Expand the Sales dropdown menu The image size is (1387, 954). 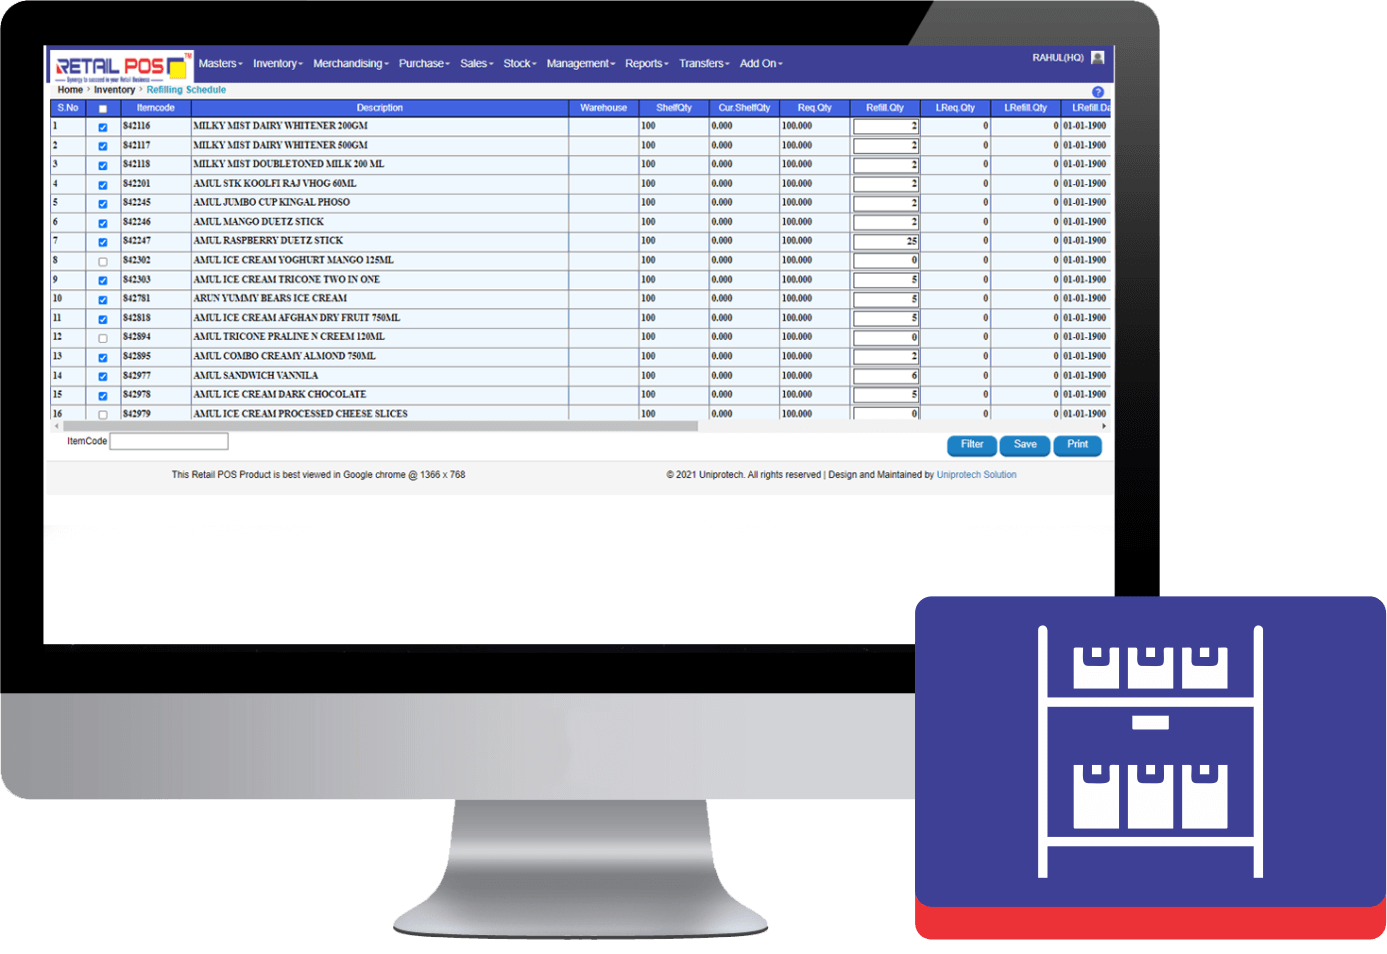click(x=477, y=64)
